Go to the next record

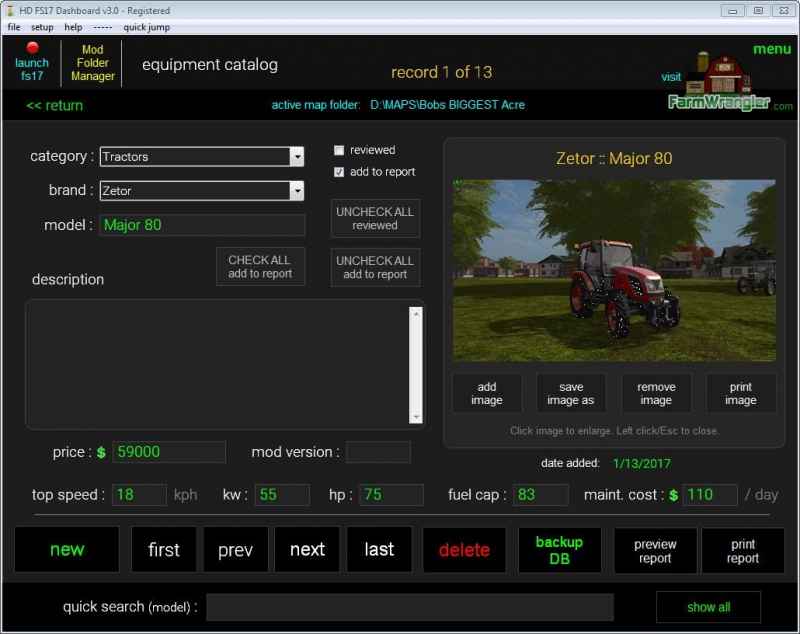[x=307, y=549]
